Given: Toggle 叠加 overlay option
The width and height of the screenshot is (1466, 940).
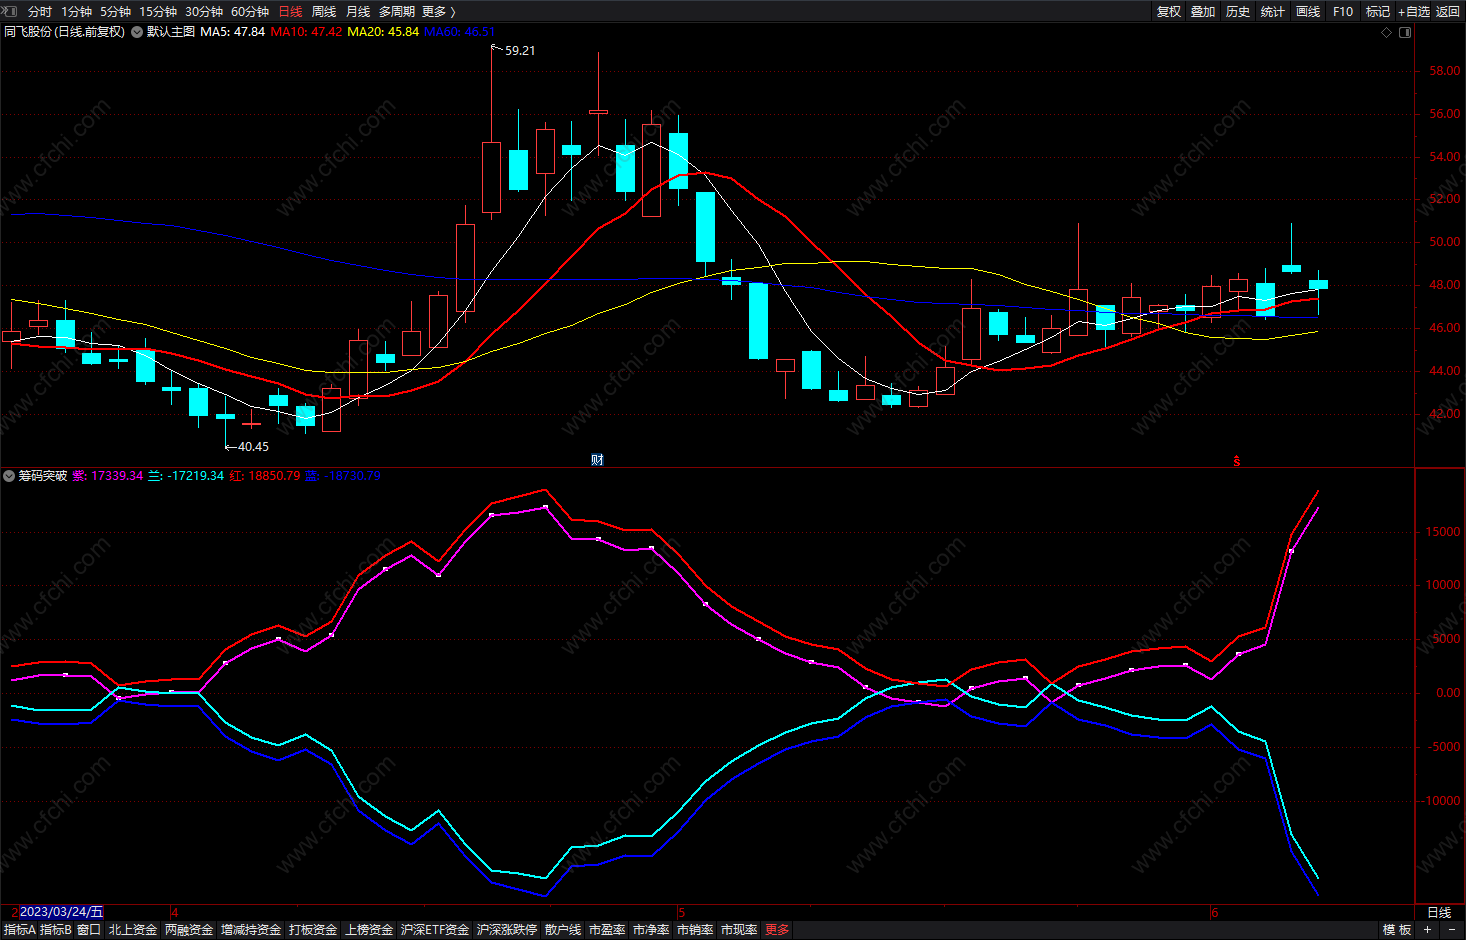Looking at the screenshot, I should [x=1203, y=11].
